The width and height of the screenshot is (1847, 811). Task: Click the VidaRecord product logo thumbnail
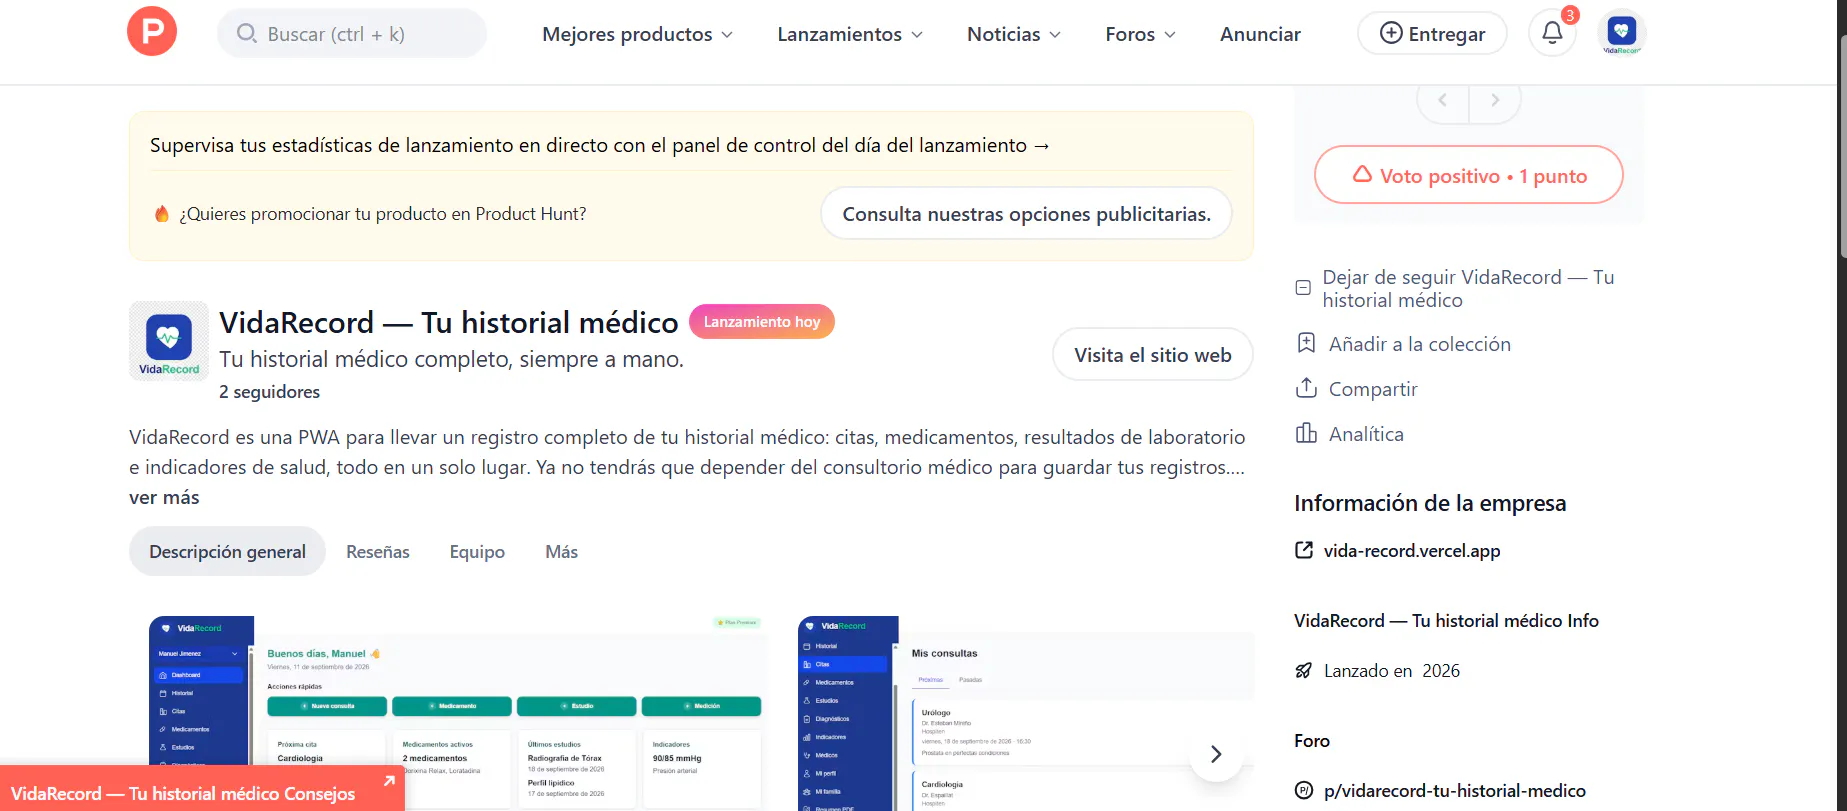coord(168,341)
